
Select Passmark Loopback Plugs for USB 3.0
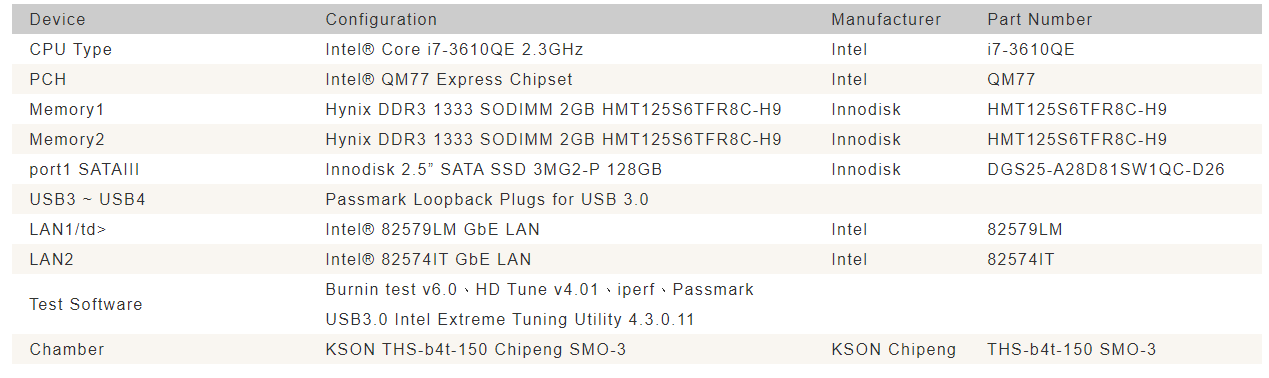(486, 199)
